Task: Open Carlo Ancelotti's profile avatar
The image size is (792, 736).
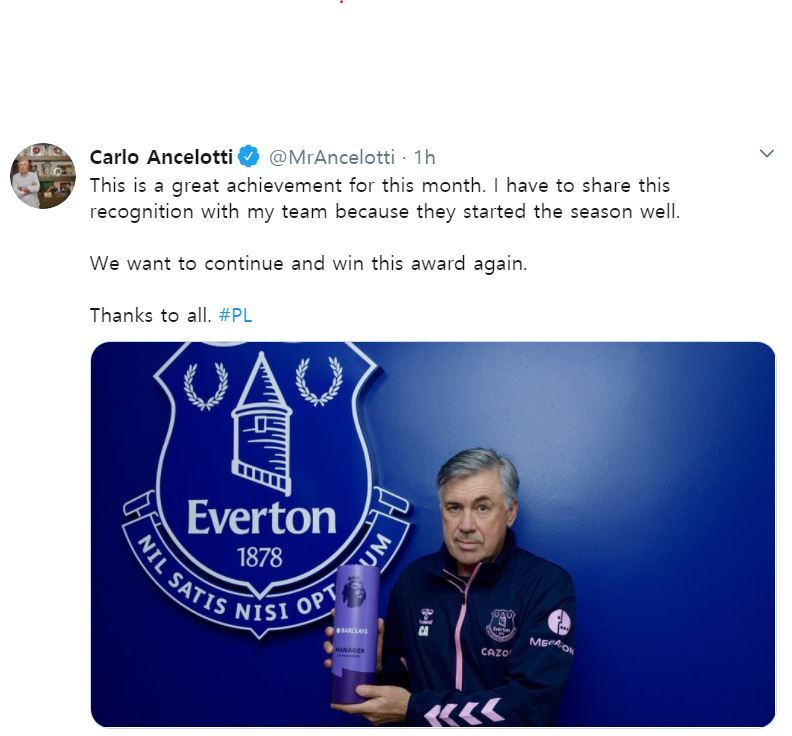Action: (43, 176)
